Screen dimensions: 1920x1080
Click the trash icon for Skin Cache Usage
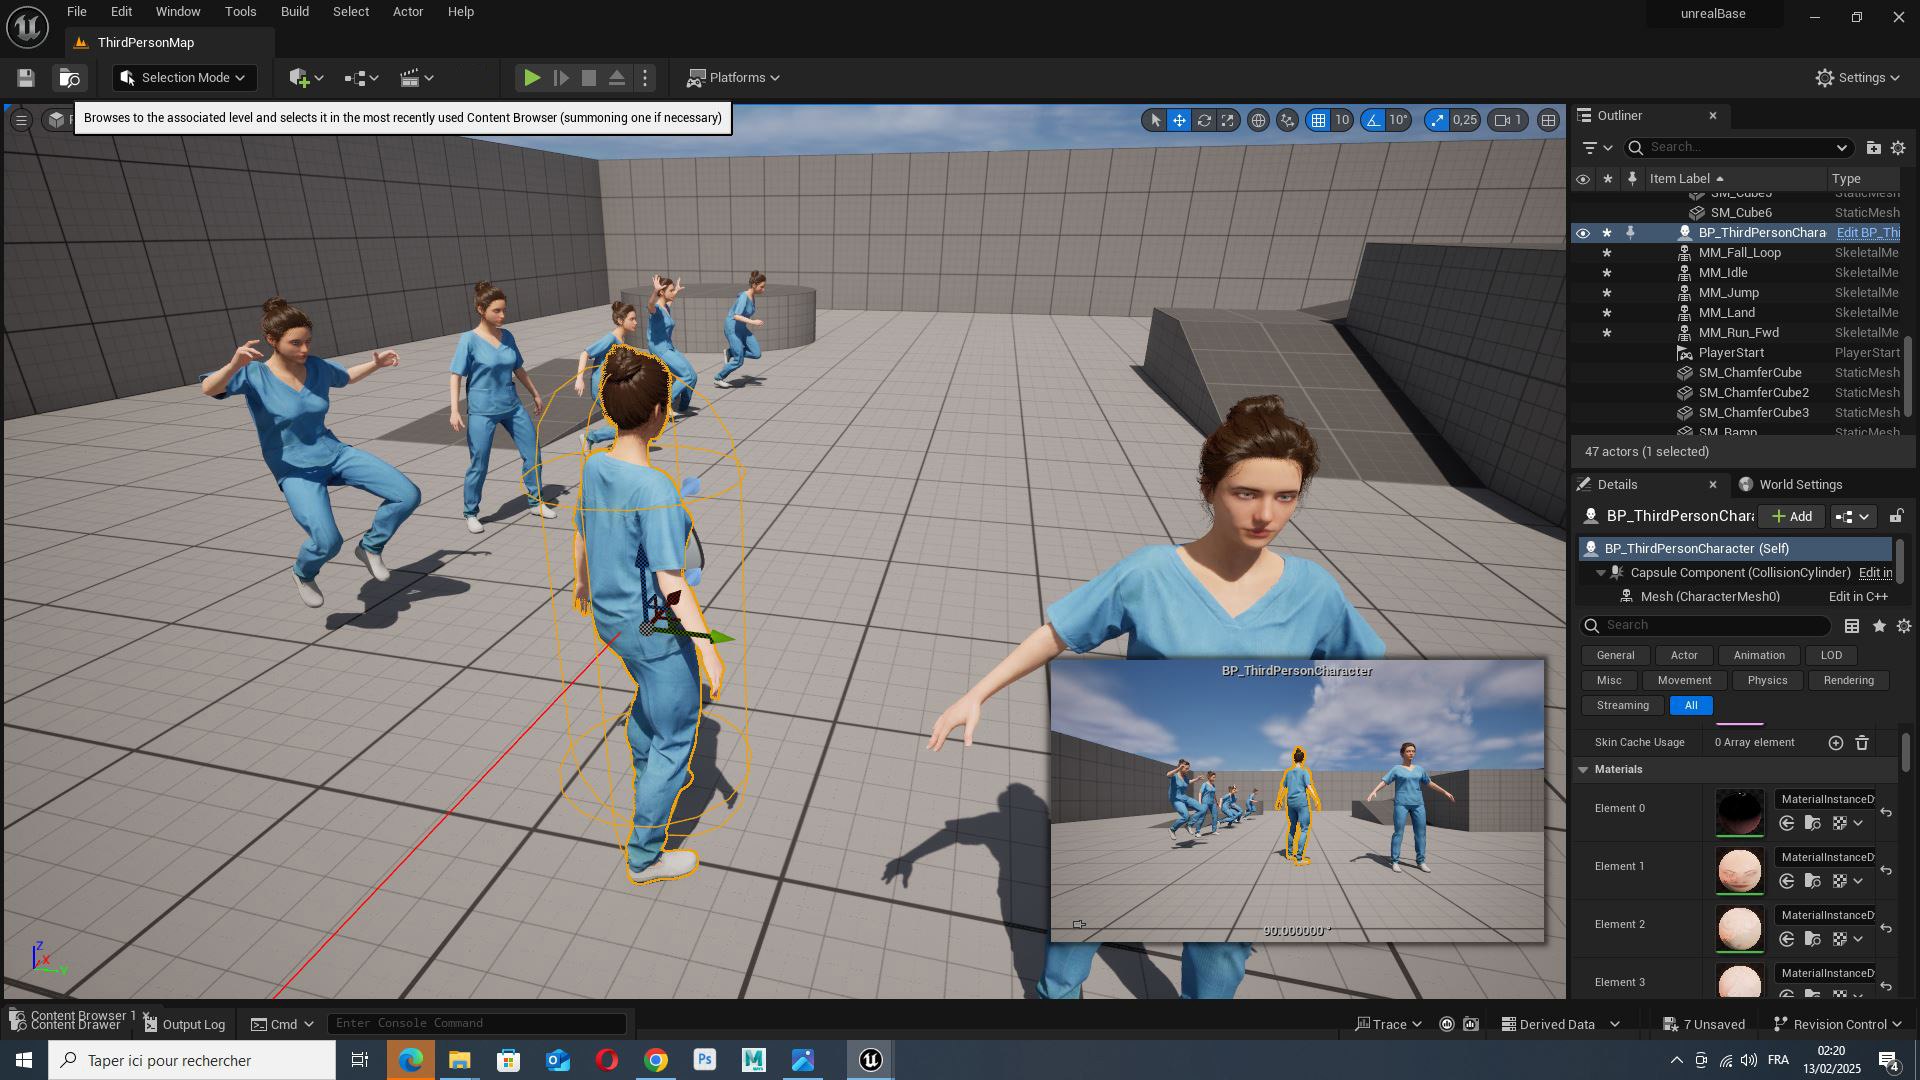pos(1862,743)
